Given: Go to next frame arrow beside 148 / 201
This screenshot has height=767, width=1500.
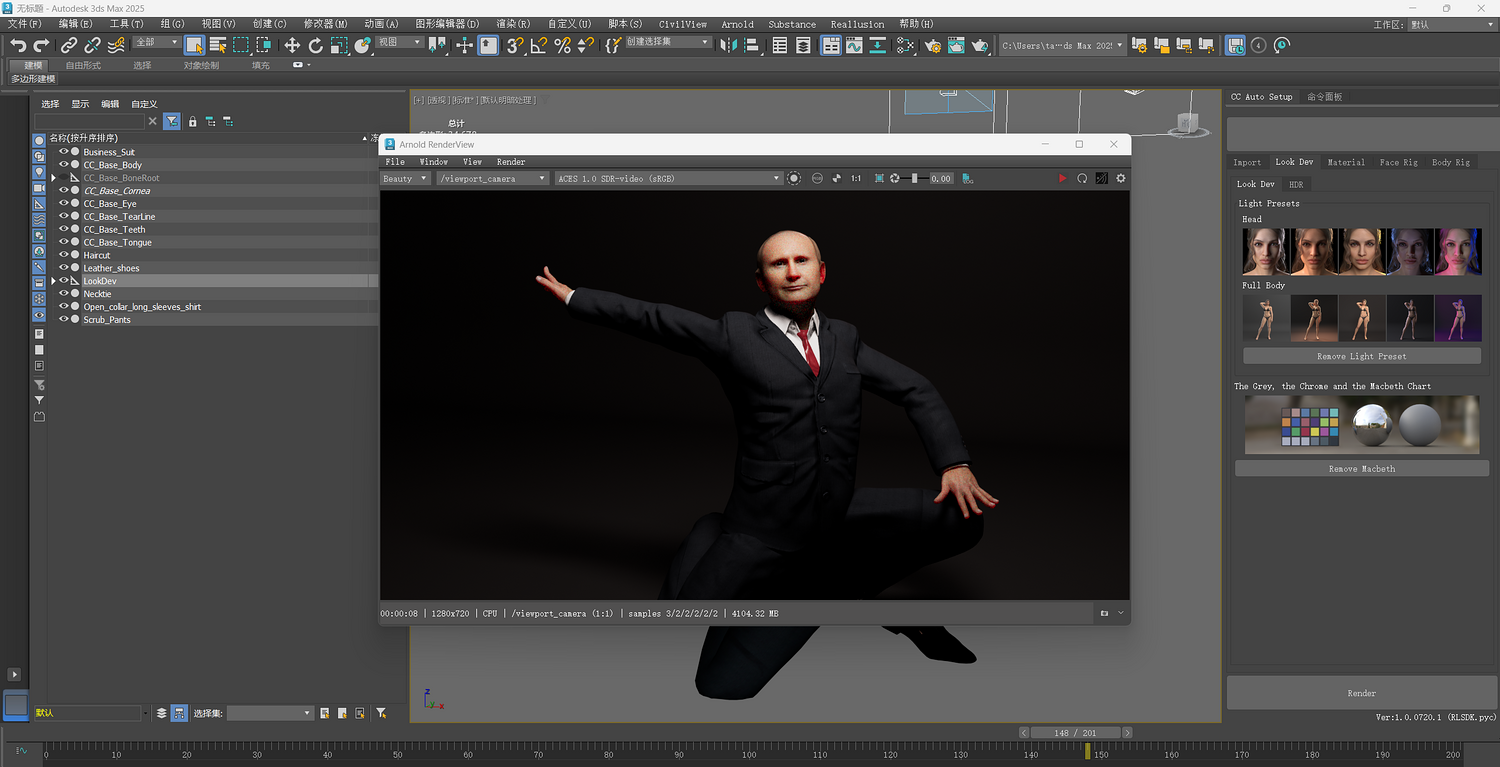Looking at the screenshot, I should click(x=1127, y=733).
